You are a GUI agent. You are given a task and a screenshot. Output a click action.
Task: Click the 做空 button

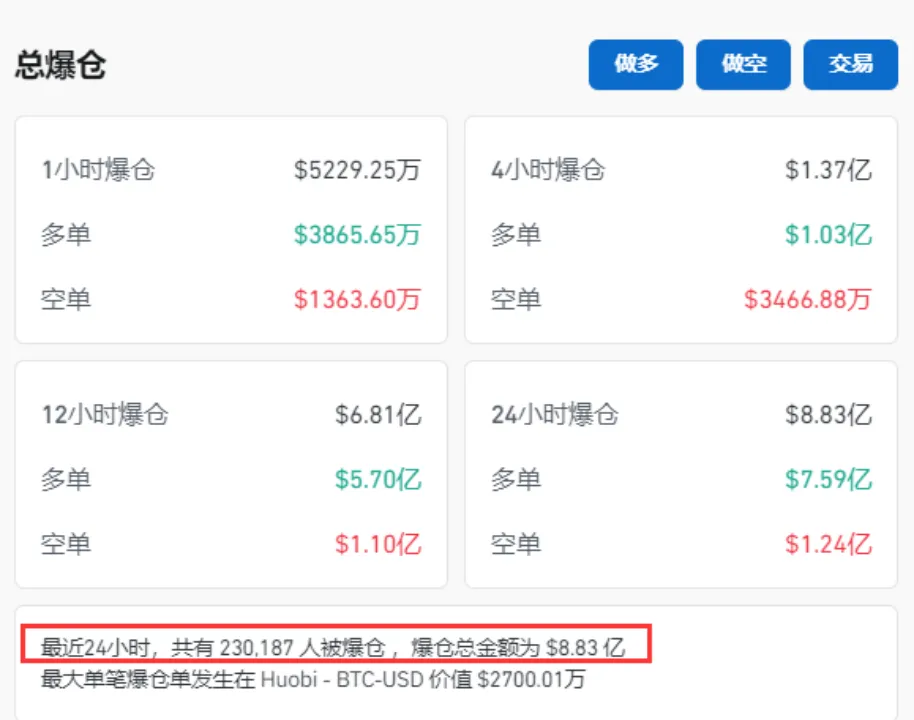(742, 64)
